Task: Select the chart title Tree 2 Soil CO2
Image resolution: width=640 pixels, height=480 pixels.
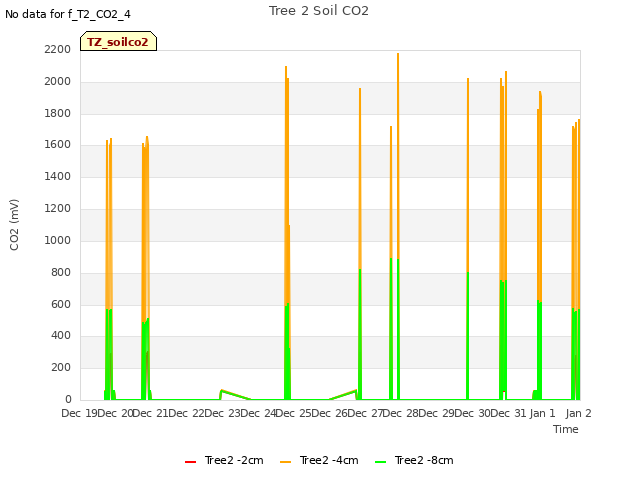Action: (318, 11)
